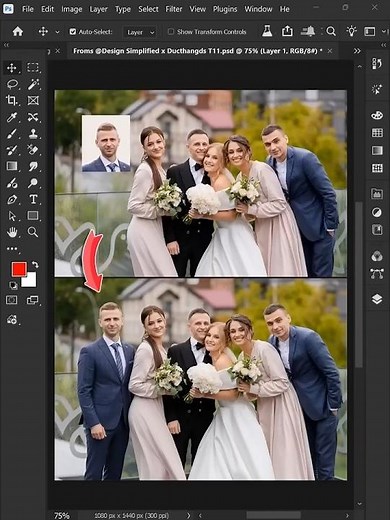390x520 pixels.
Task: Select the Zoom tool in the toolbox
Action: [x=33, y=232]
